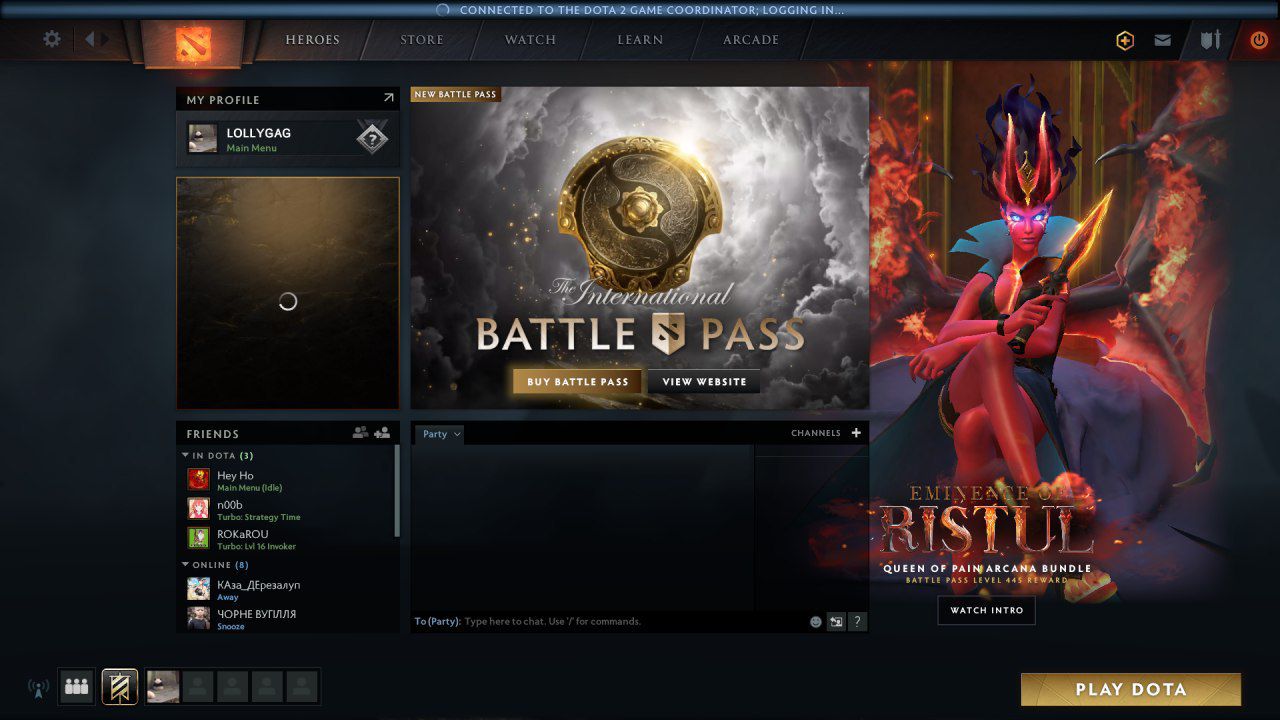Click the Queen of Pain Arcana Bundle text
Screen dimensions: 1280x720
tap(987, 568)
